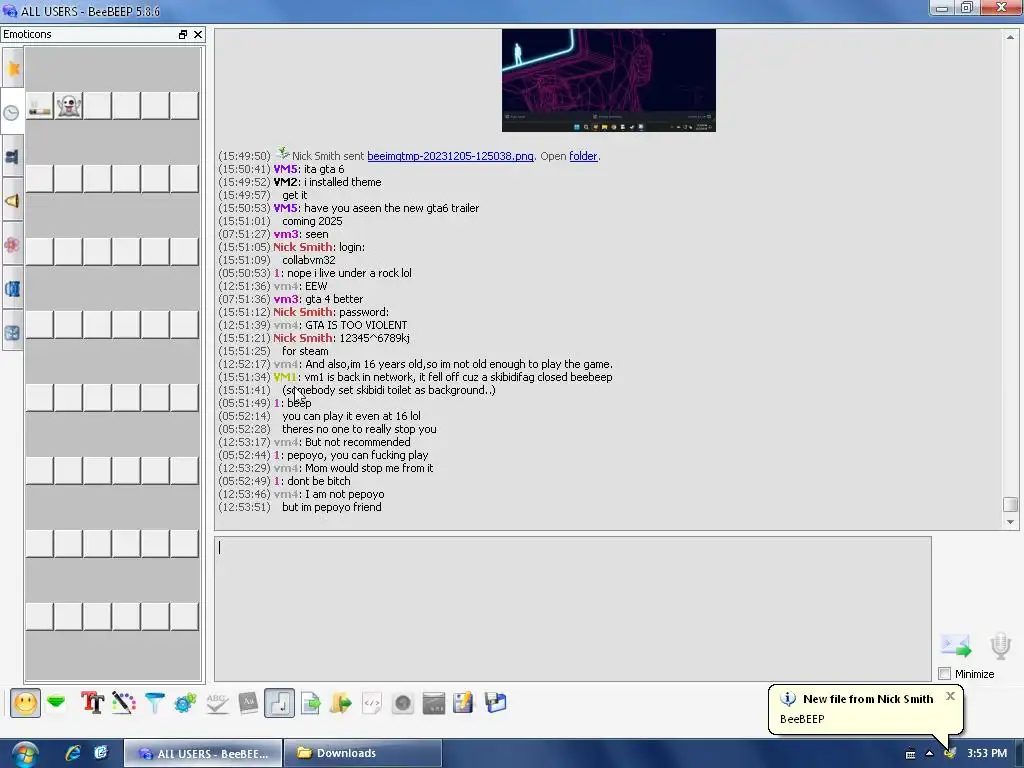The width and height of the screenshot is (1024, 768).
Task: Open the bell objects emoticon tab
Action: 13,200
